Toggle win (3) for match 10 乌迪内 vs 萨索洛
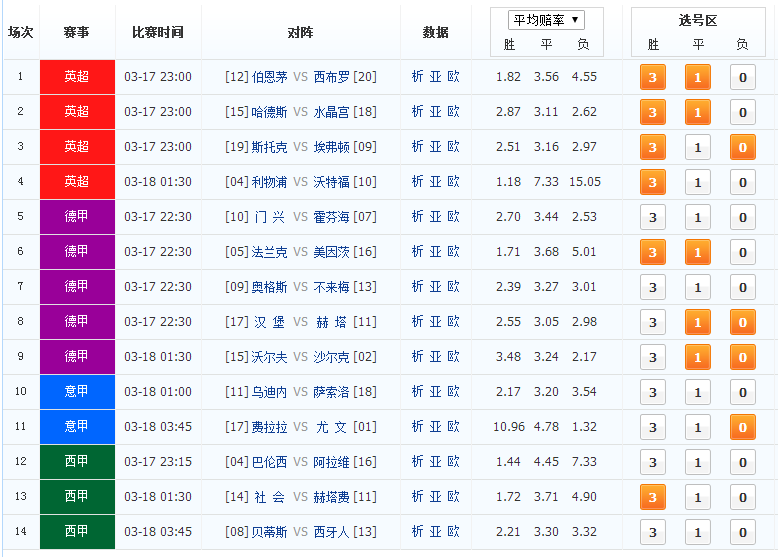Screen dimensions: 778x557 [652, 392]
